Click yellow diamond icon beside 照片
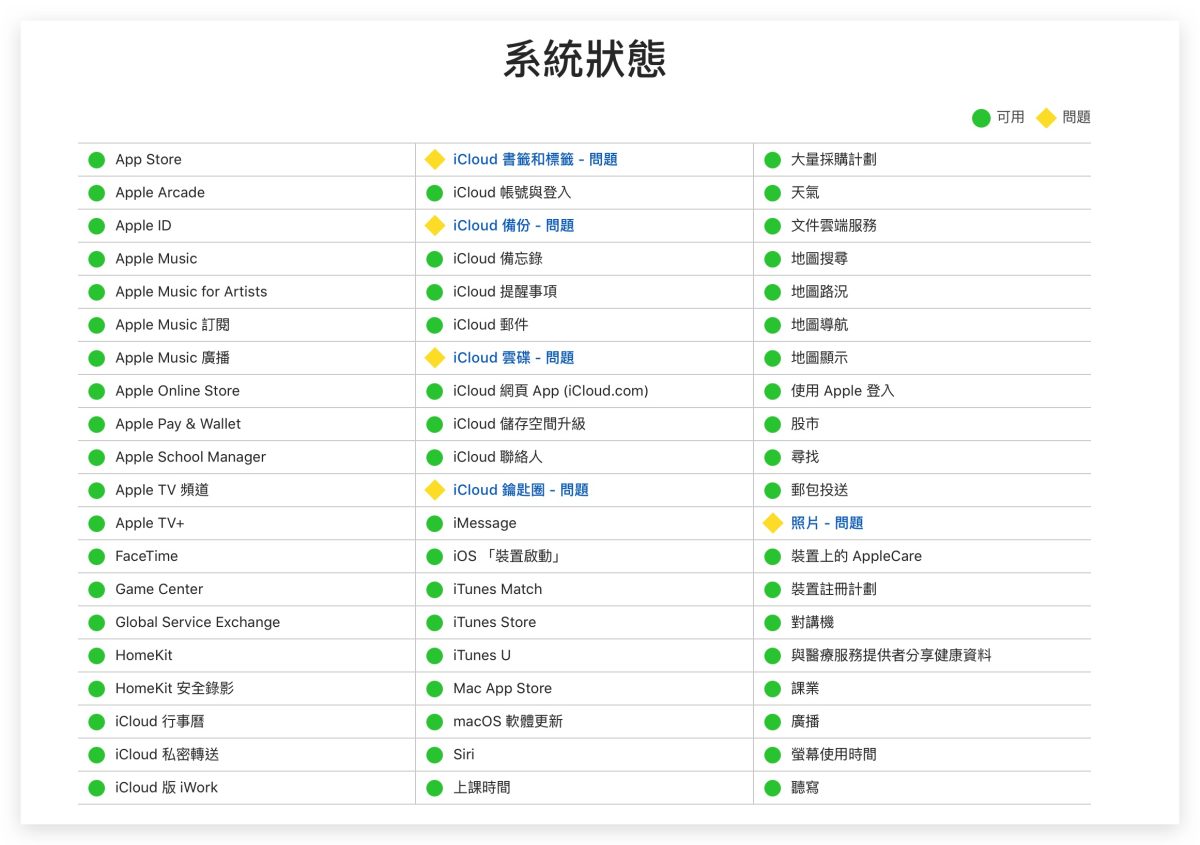Screen dimensions: 1200x845 [x=772, y=523]
